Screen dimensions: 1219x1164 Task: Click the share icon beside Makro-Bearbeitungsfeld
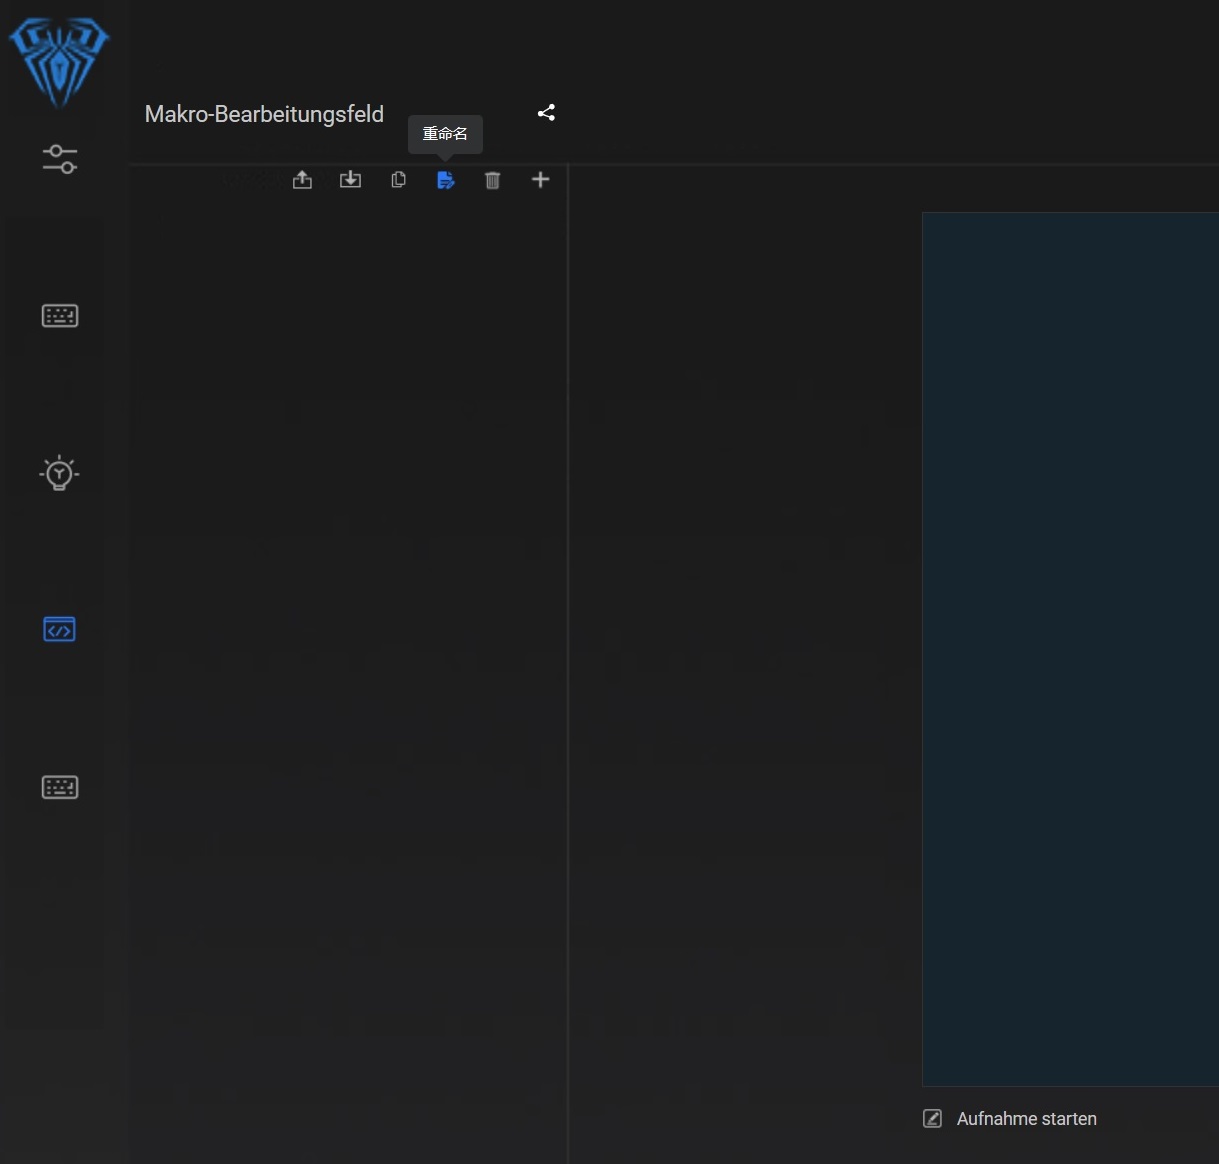(x=546, y=113)
